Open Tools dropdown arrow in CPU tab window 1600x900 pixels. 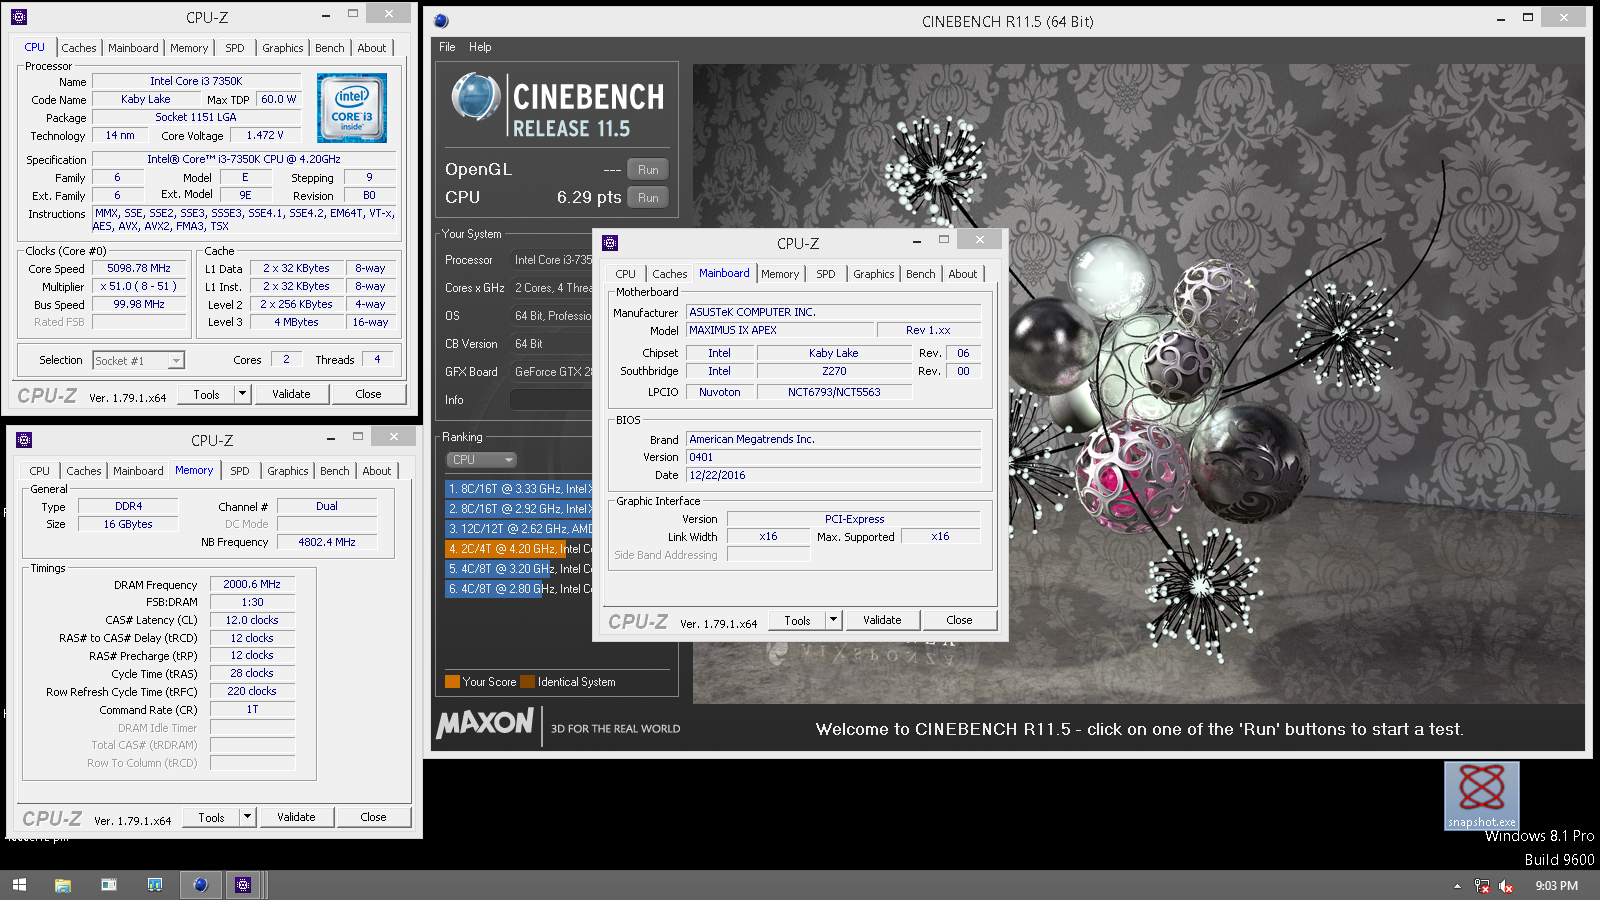[242, 394]
